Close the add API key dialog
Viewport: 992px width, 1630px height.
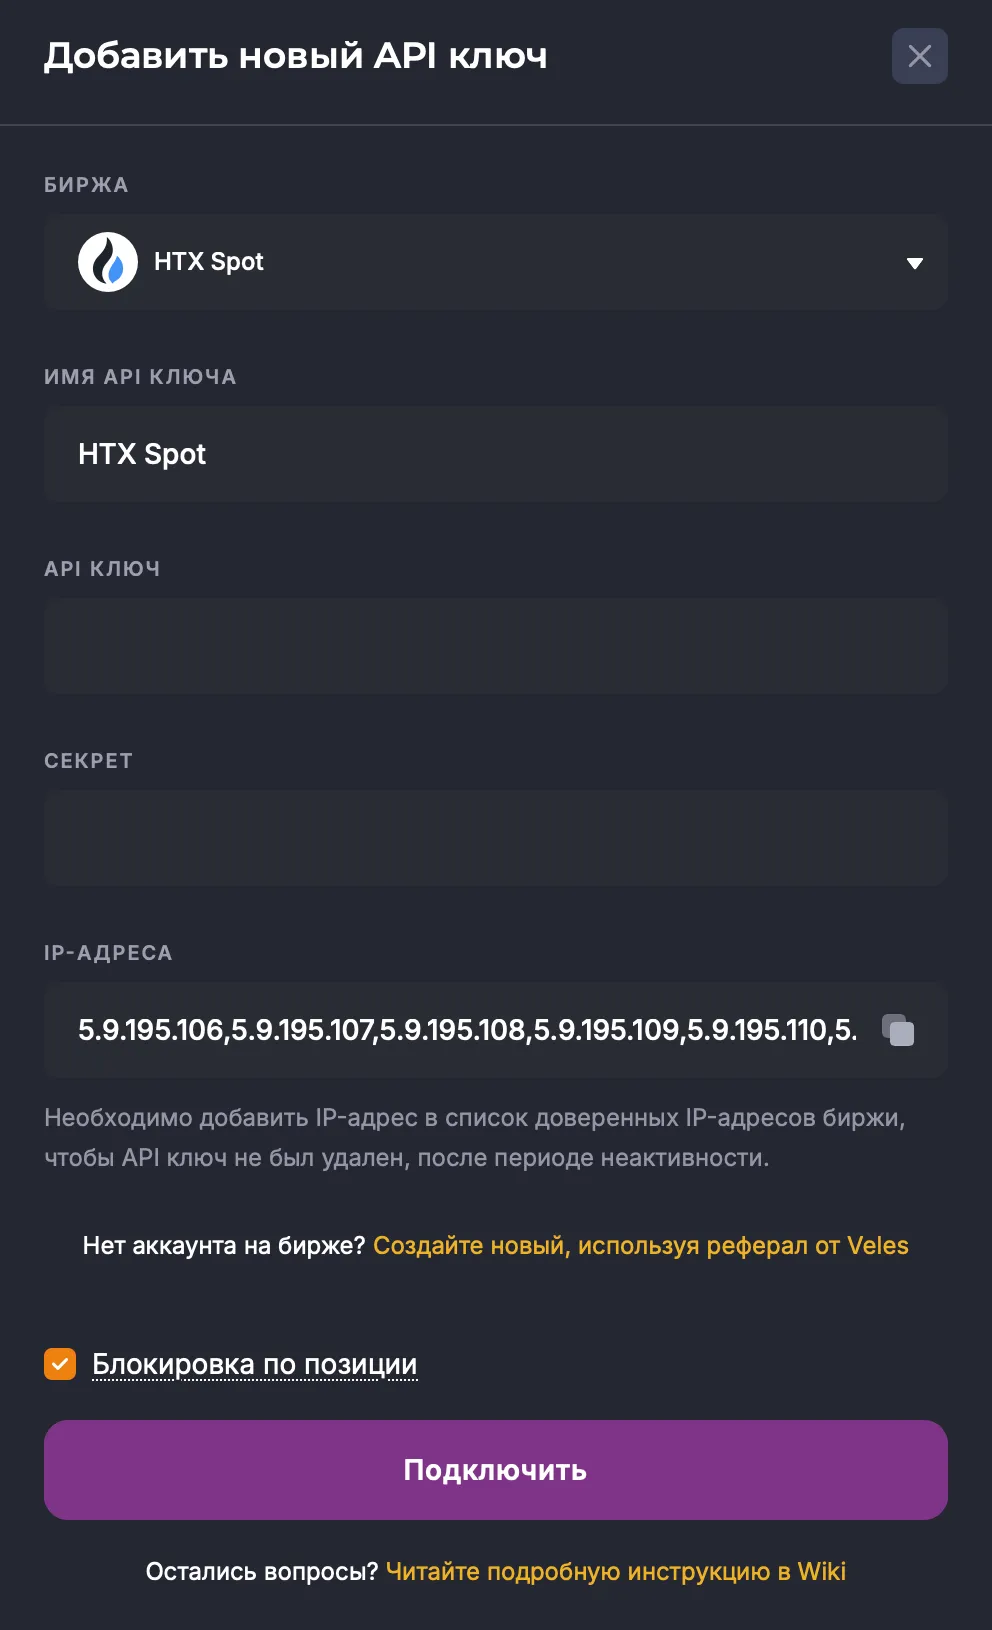coord(919,56)
